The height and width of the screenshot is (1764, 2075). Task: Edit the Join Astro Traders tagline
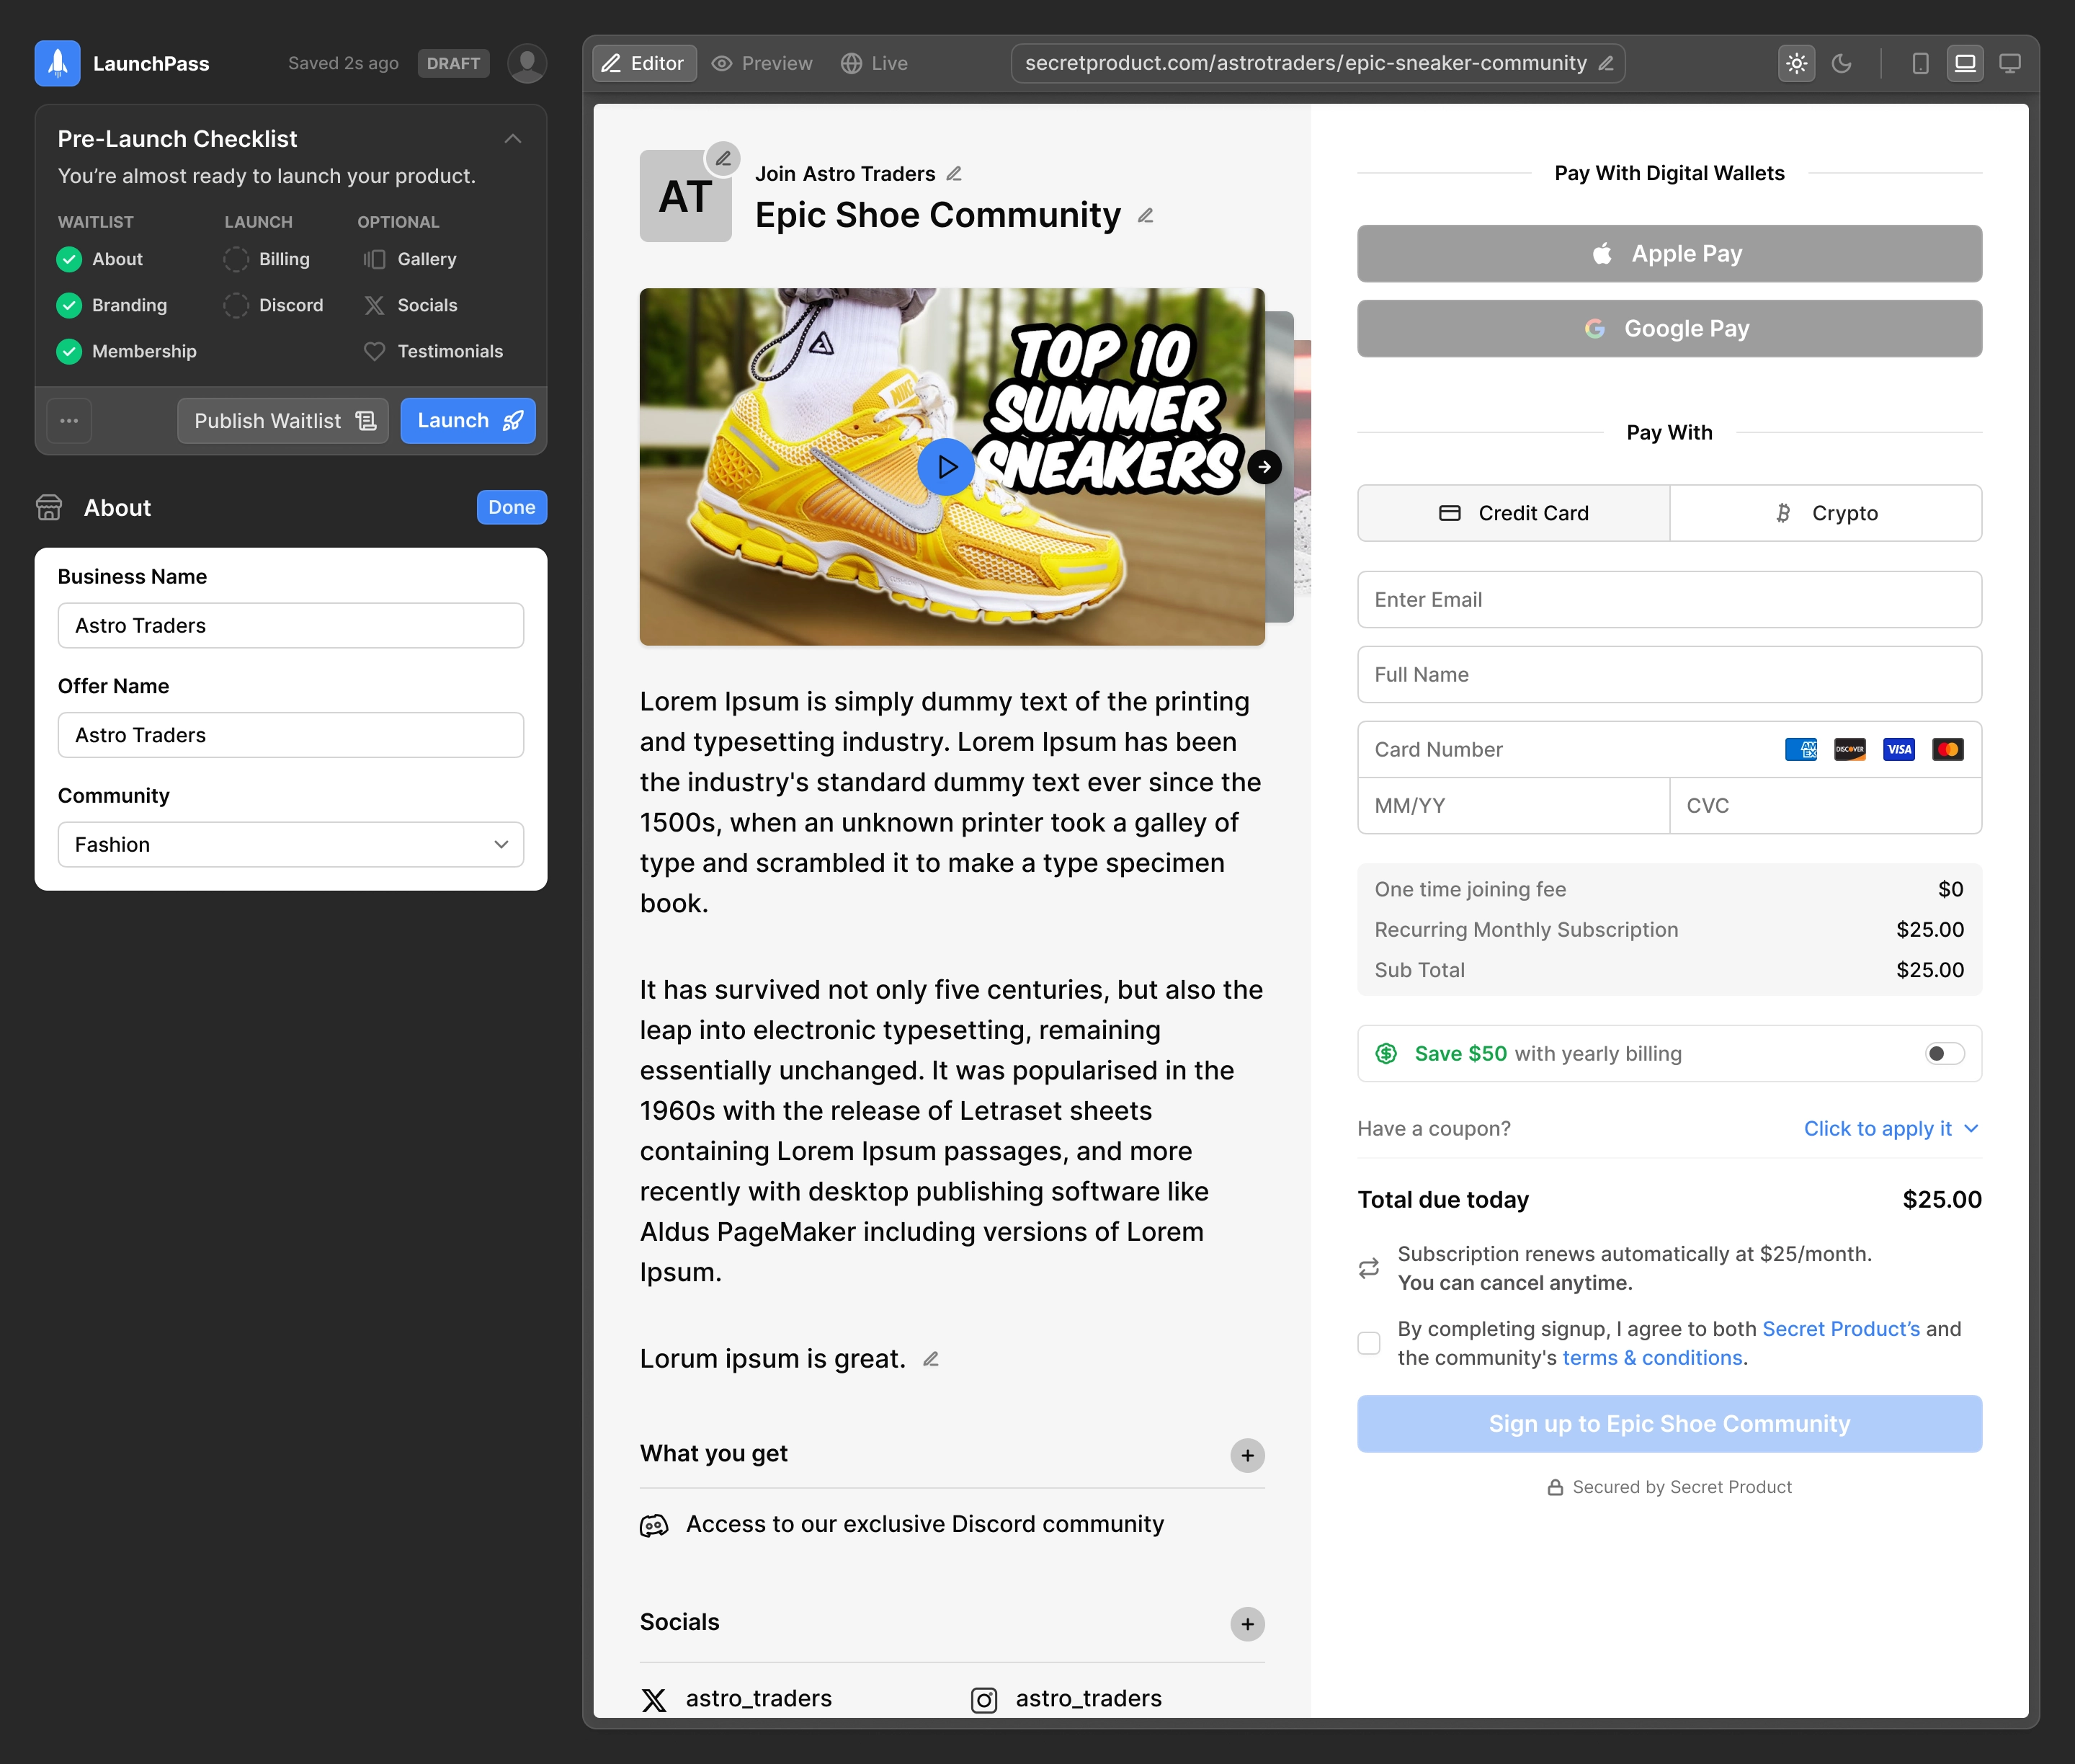954,174
